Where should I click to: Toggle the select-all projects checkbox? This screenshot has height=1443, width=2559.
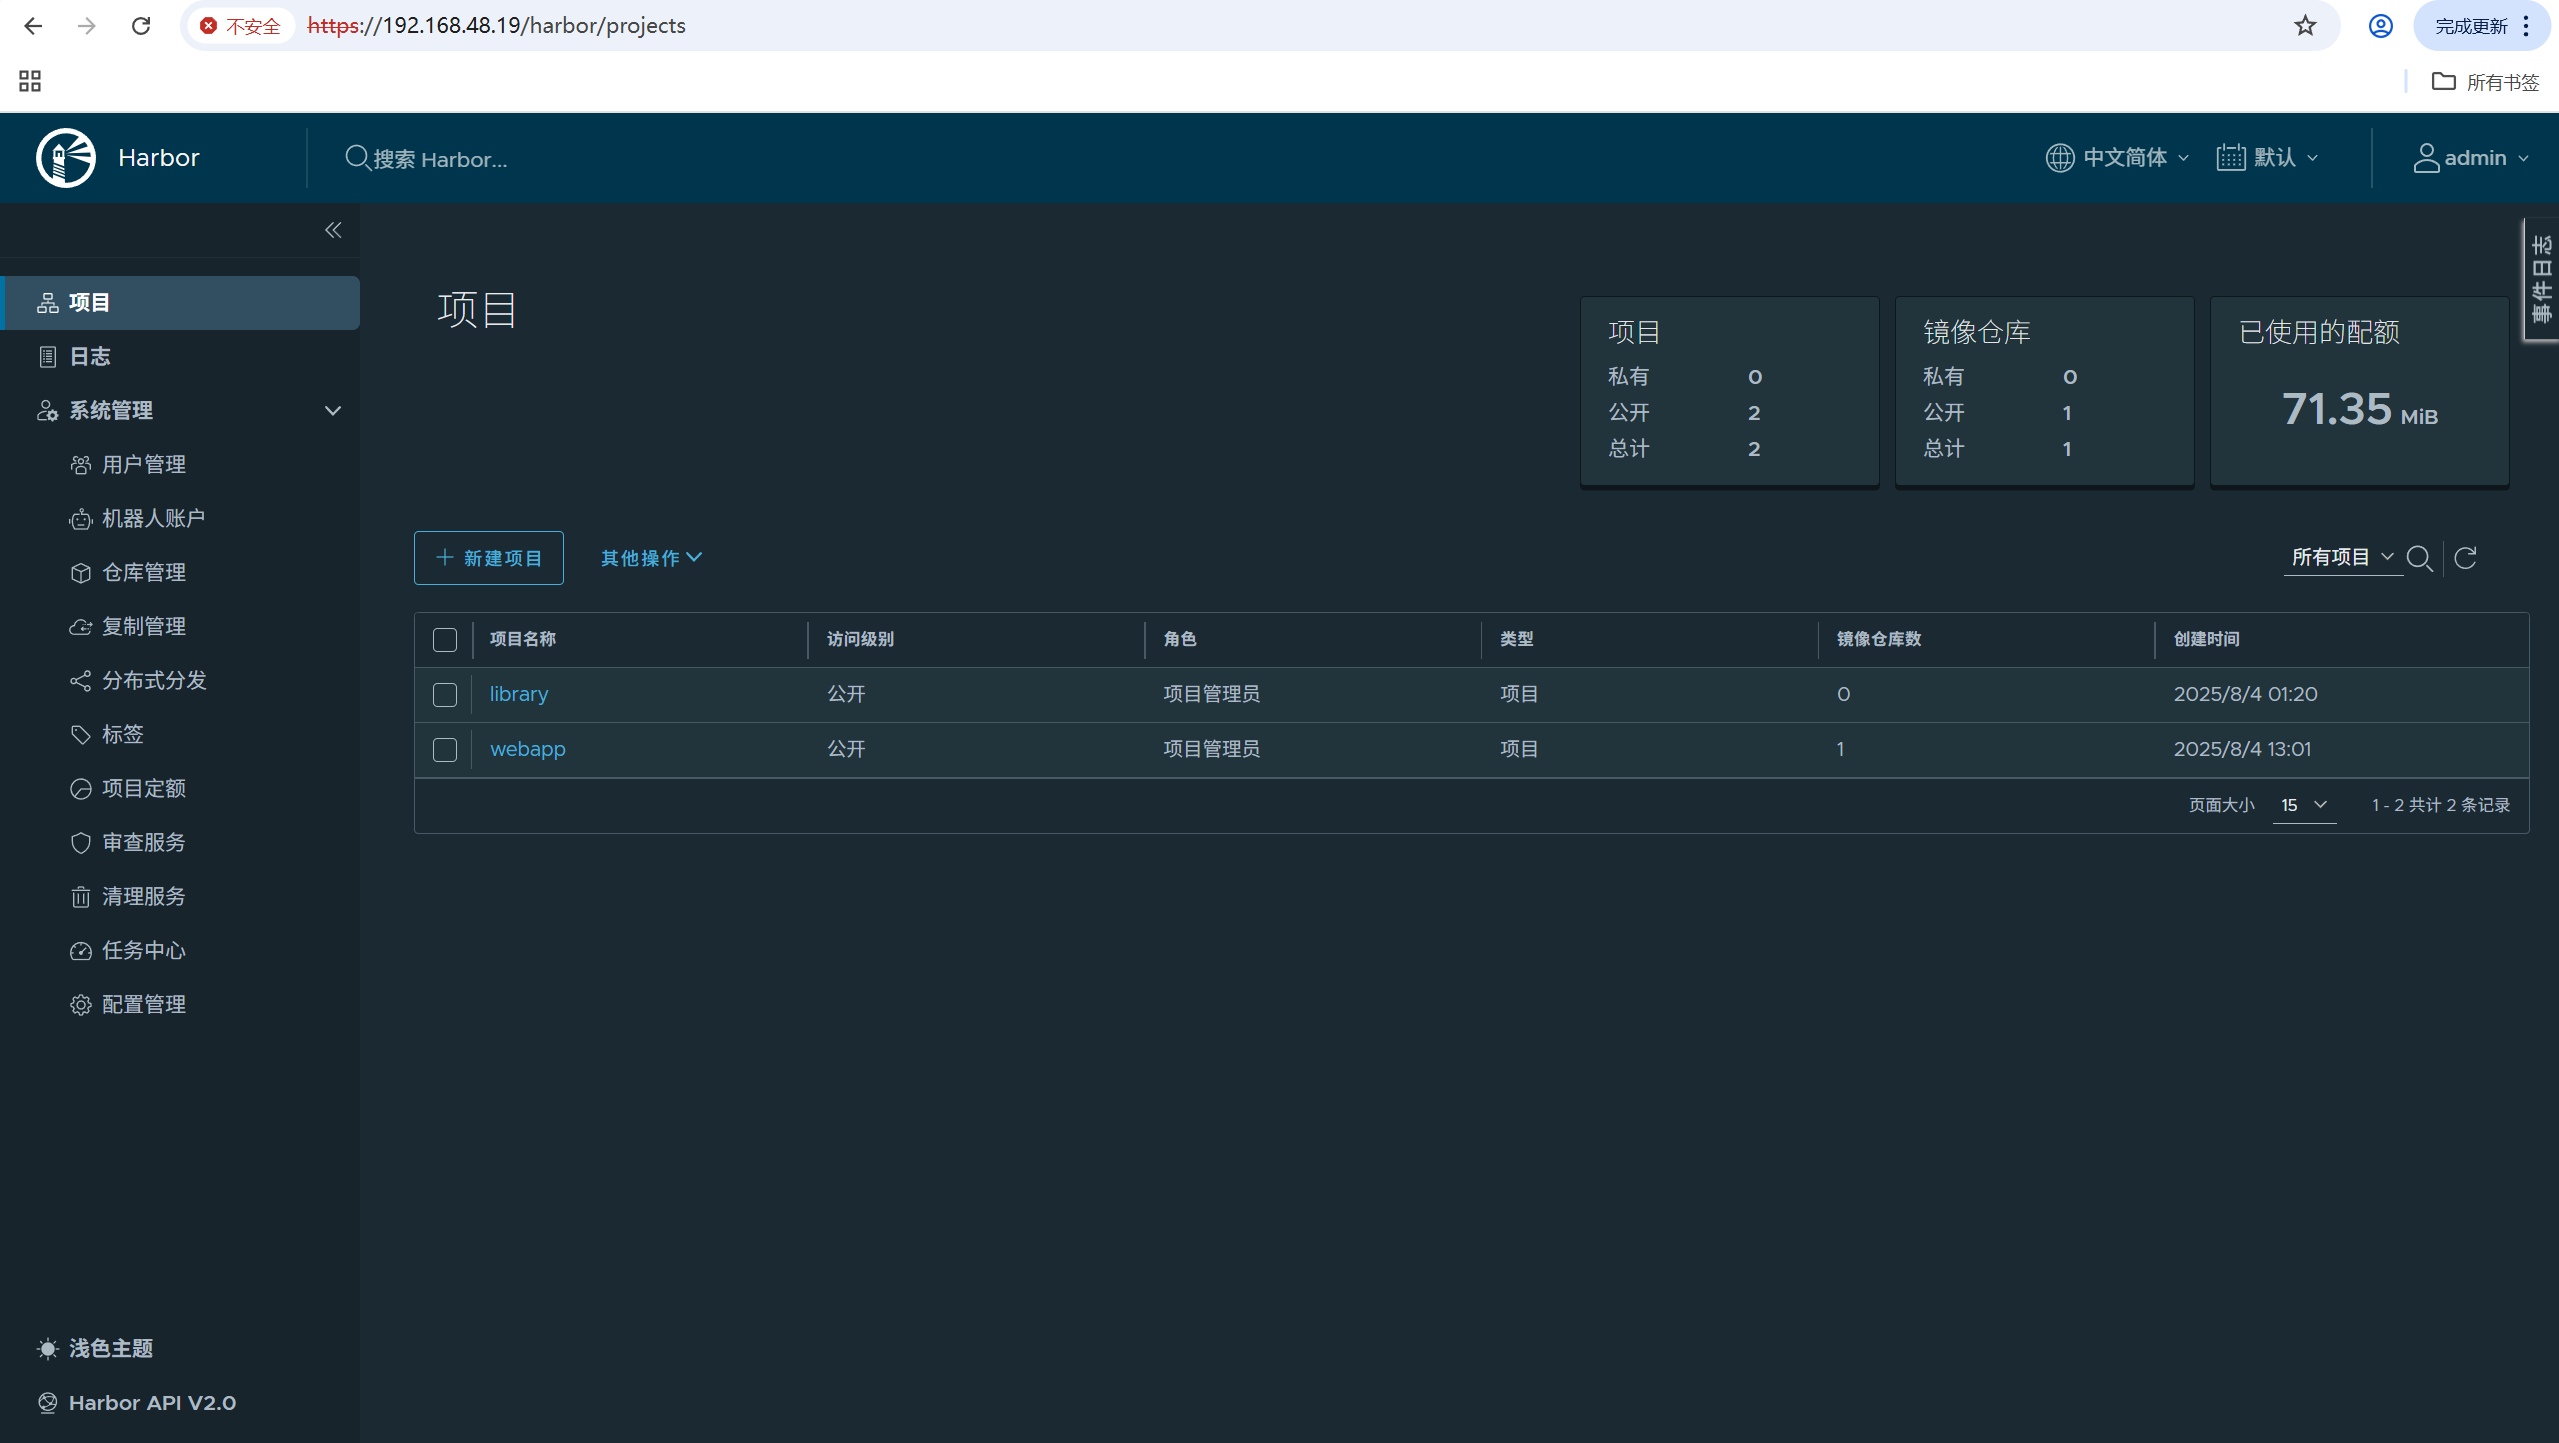[x=445, y=640]
